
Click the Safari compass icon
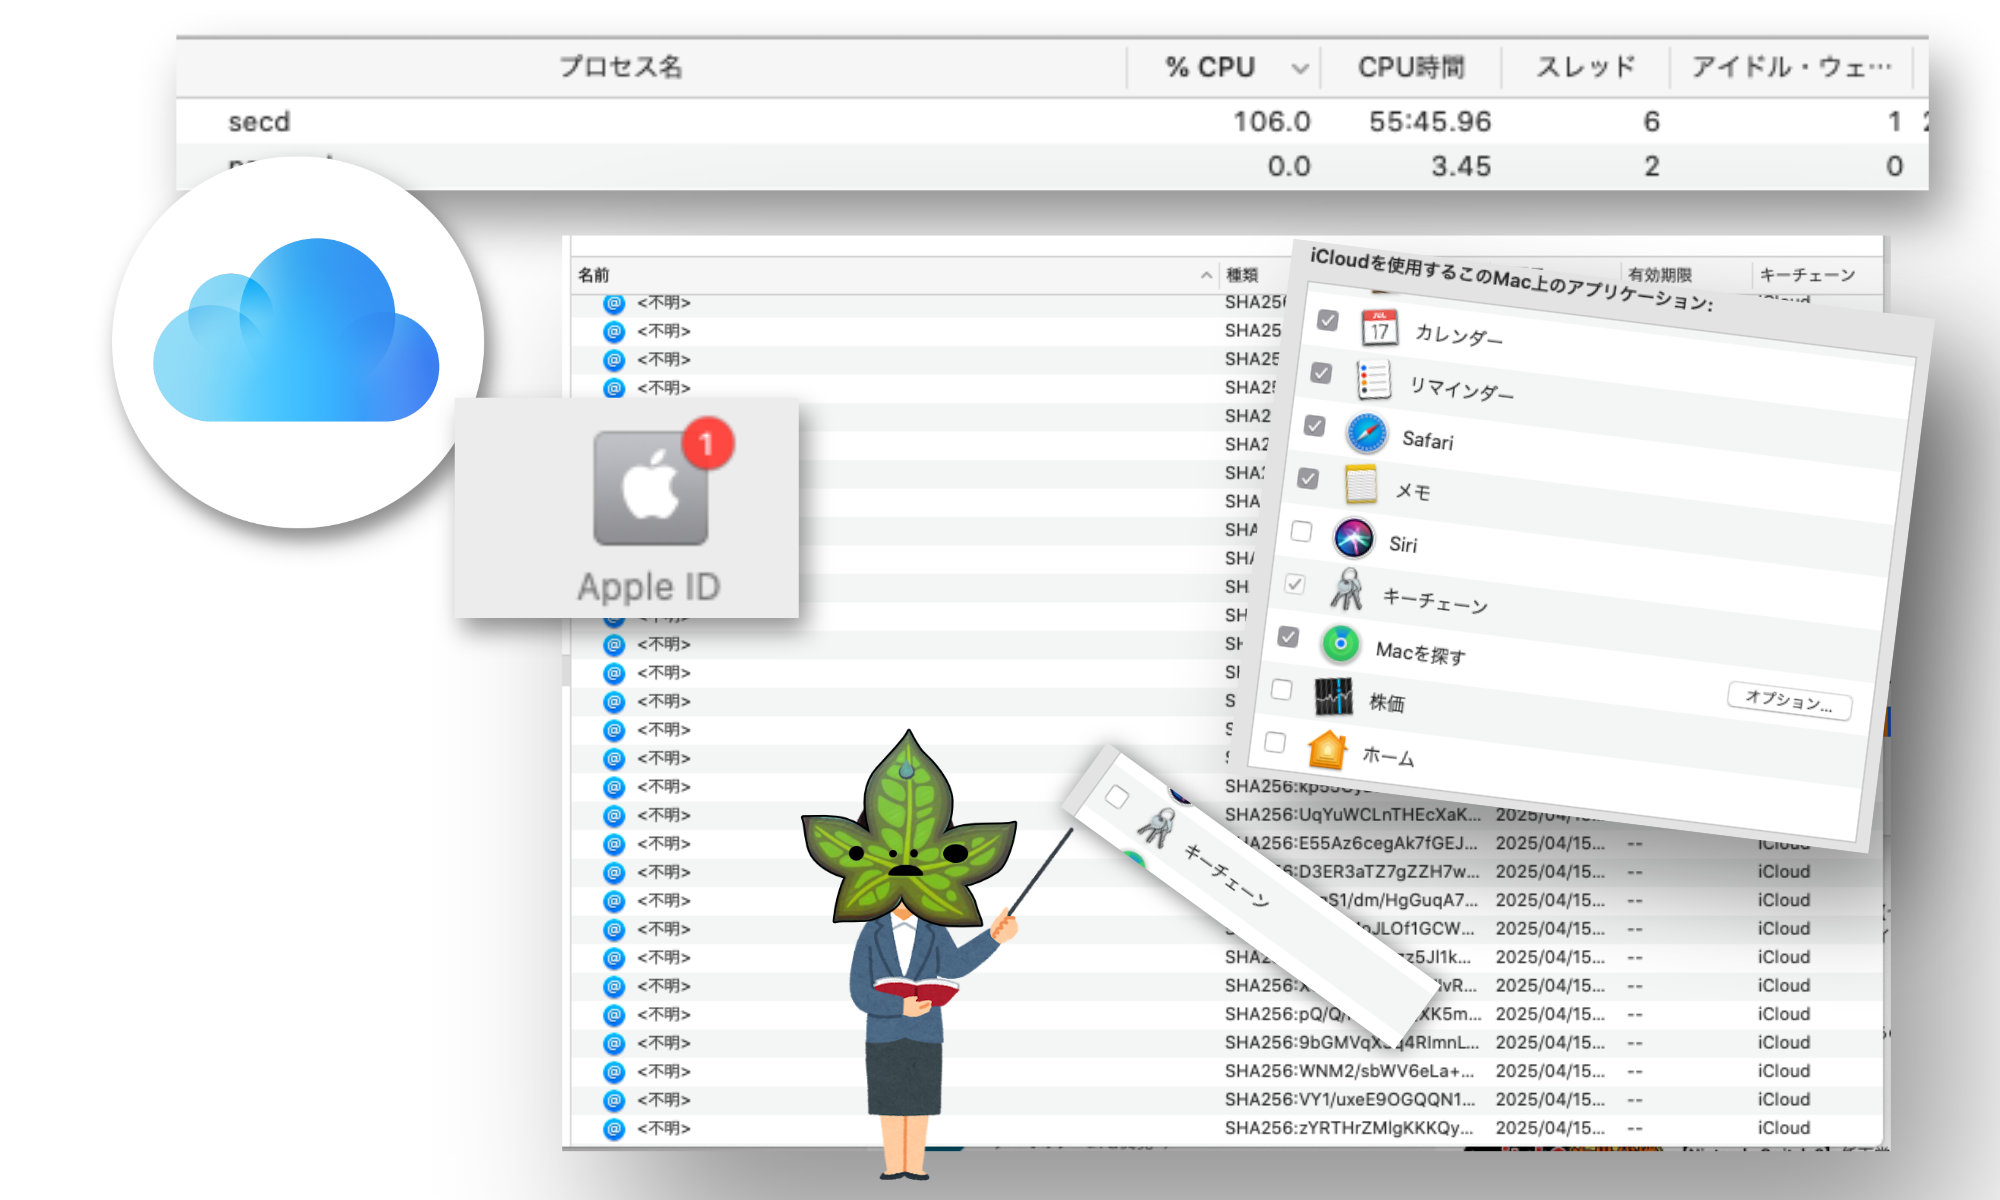click(1366, 433)
